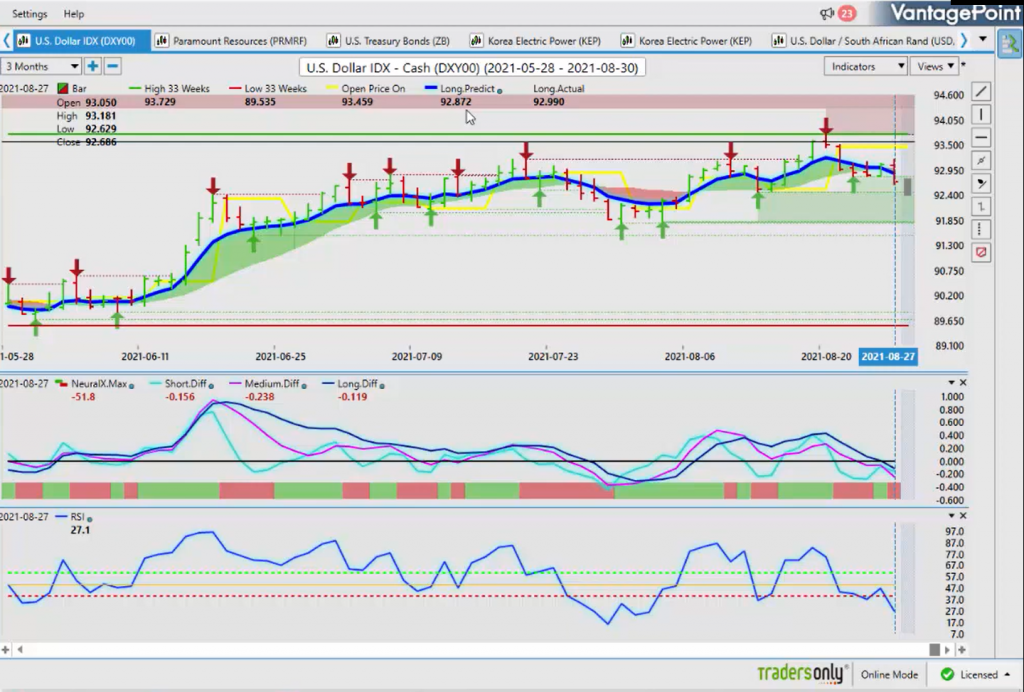Click the Close 92.686 value
1024x692 pixels.
click(101, 142)
